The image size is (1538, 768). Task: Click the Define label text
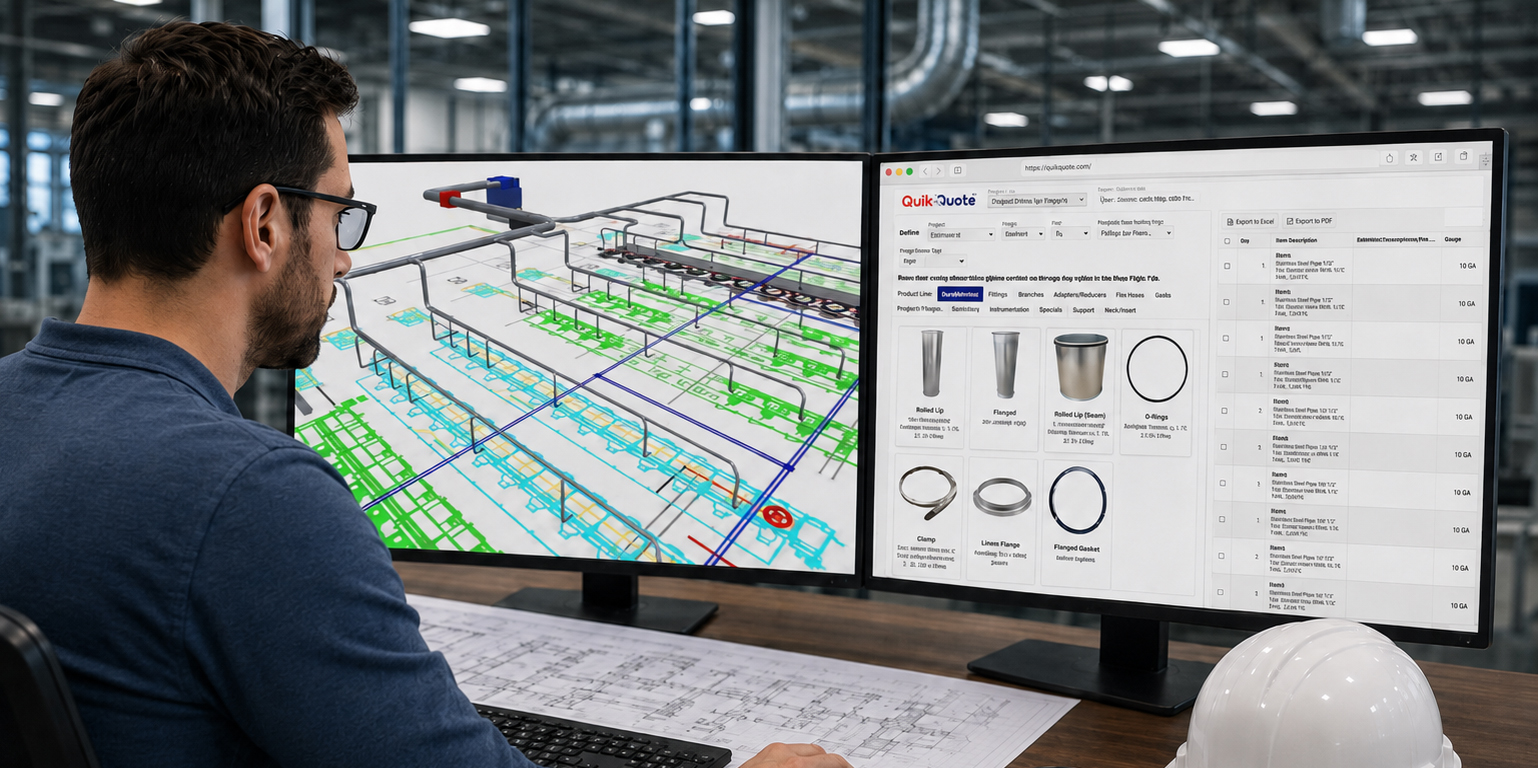point(909,233)
